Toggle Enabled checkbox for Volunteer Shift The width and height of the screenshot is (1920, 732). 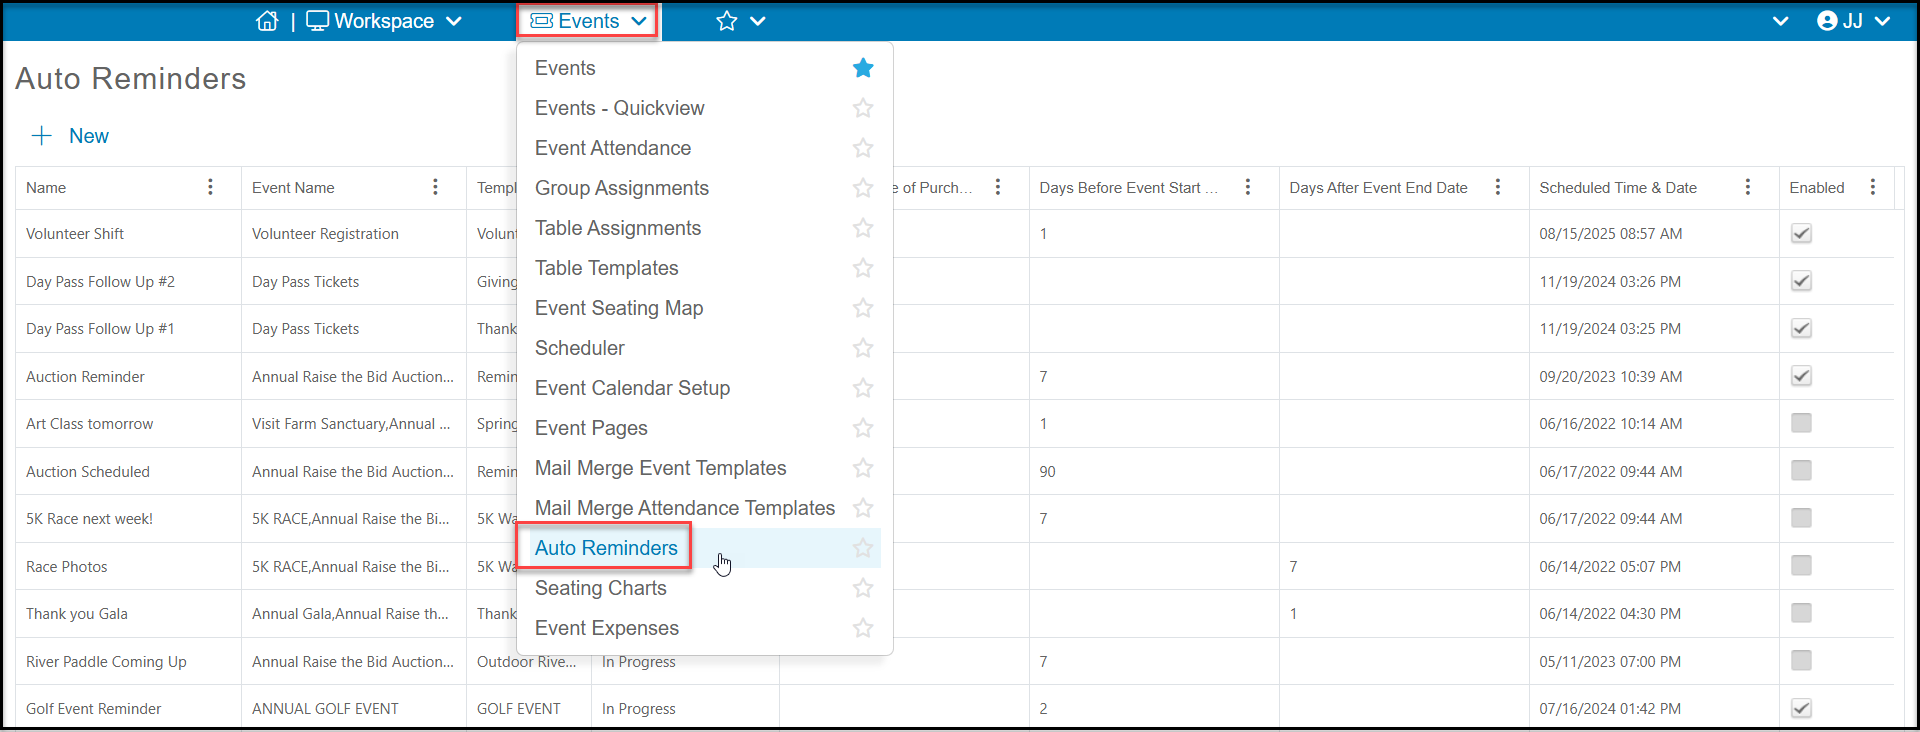point(1801,233)
